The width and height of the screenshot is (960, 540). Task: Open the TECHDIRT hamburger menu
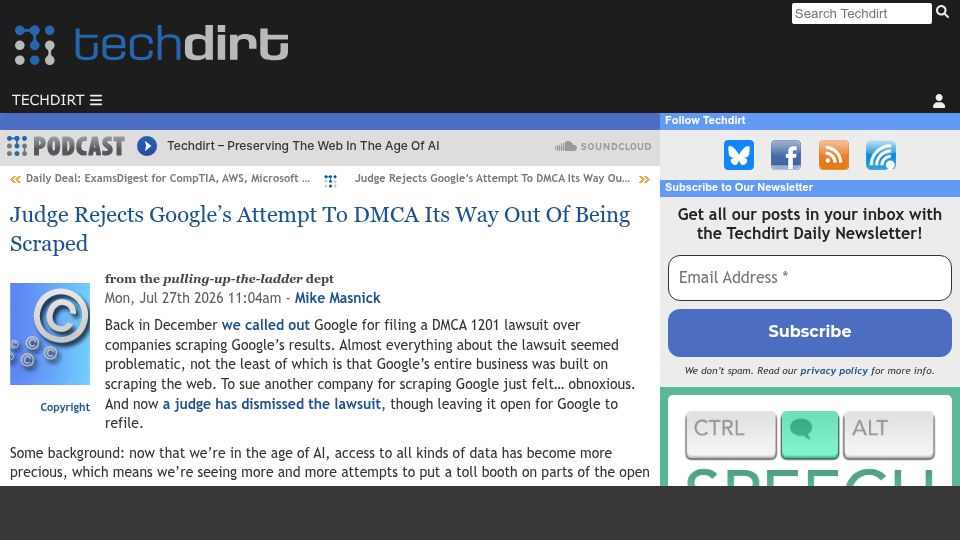click(57, 100)
